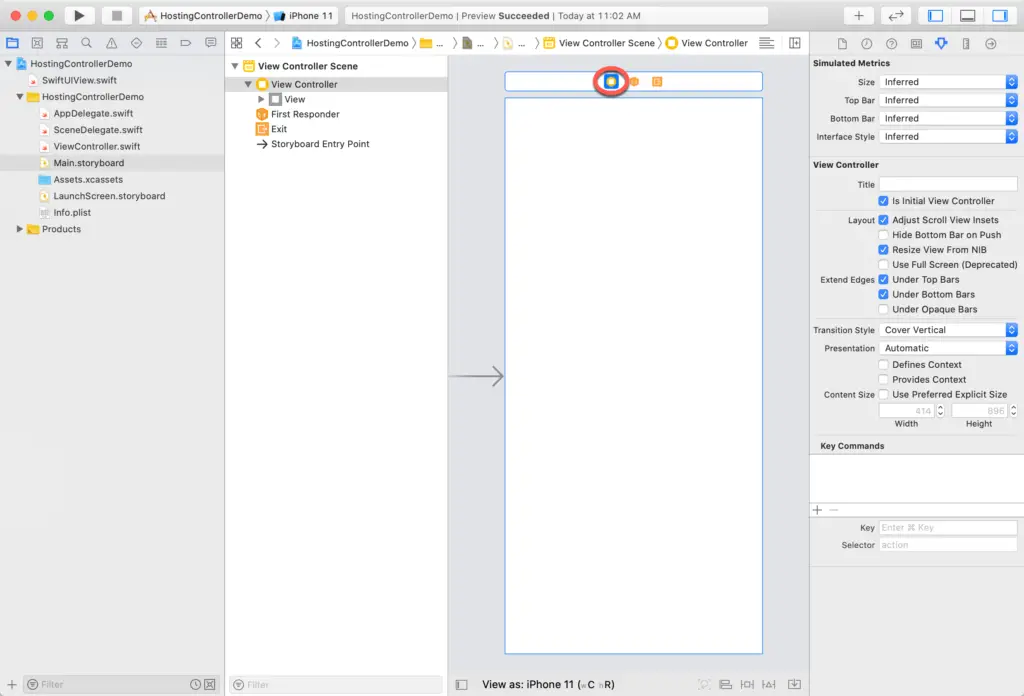Enable Under Opaque Bars checkbox
This screenshot has width=1024, height=696.
click(883, 309)
